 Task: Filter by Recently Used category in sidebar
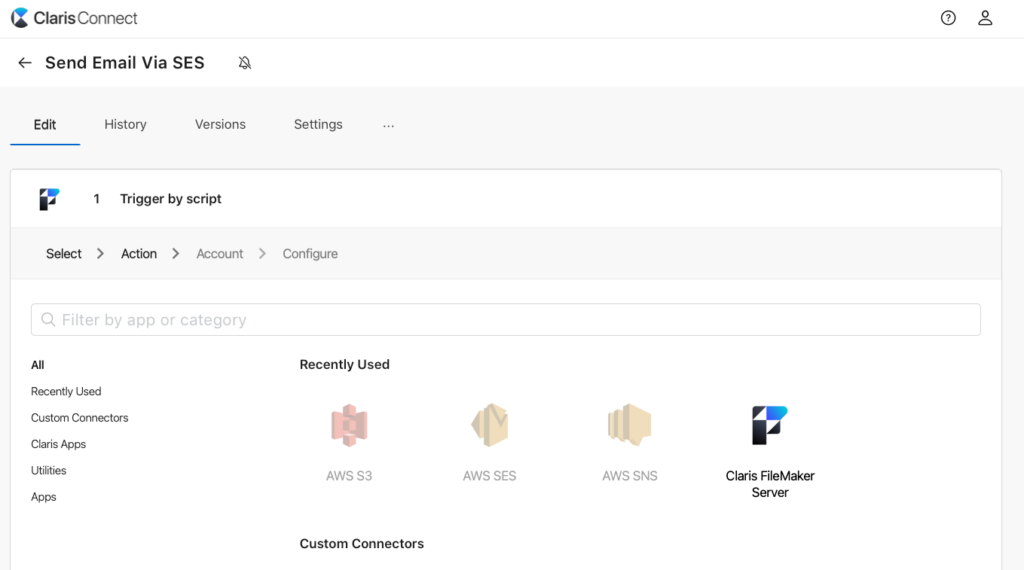tap(66, 391)
